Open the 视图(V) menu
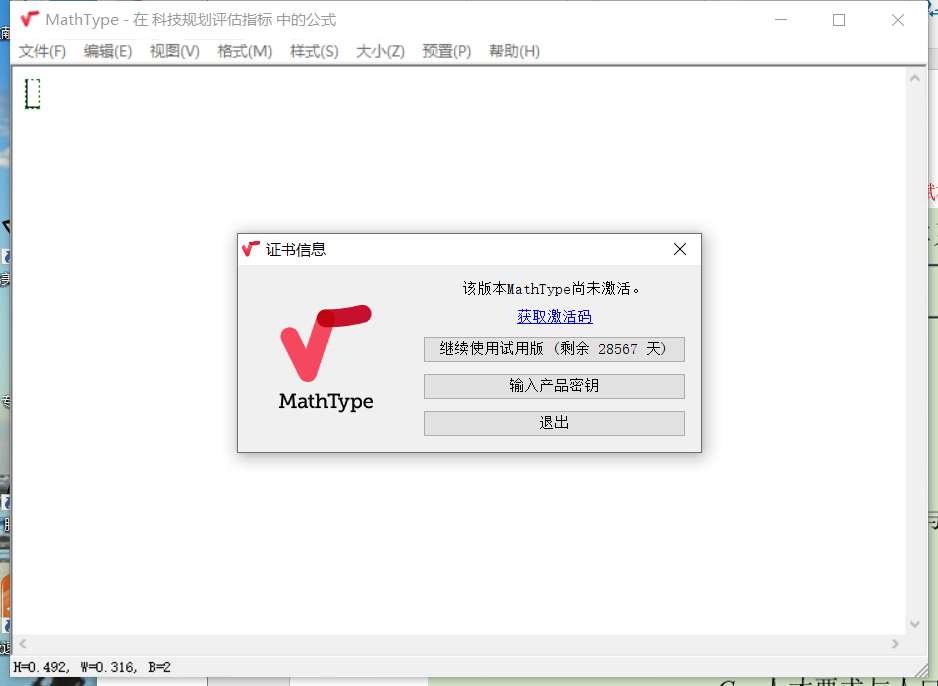Screen dimensions: 938x686 [x=175, y=51]
